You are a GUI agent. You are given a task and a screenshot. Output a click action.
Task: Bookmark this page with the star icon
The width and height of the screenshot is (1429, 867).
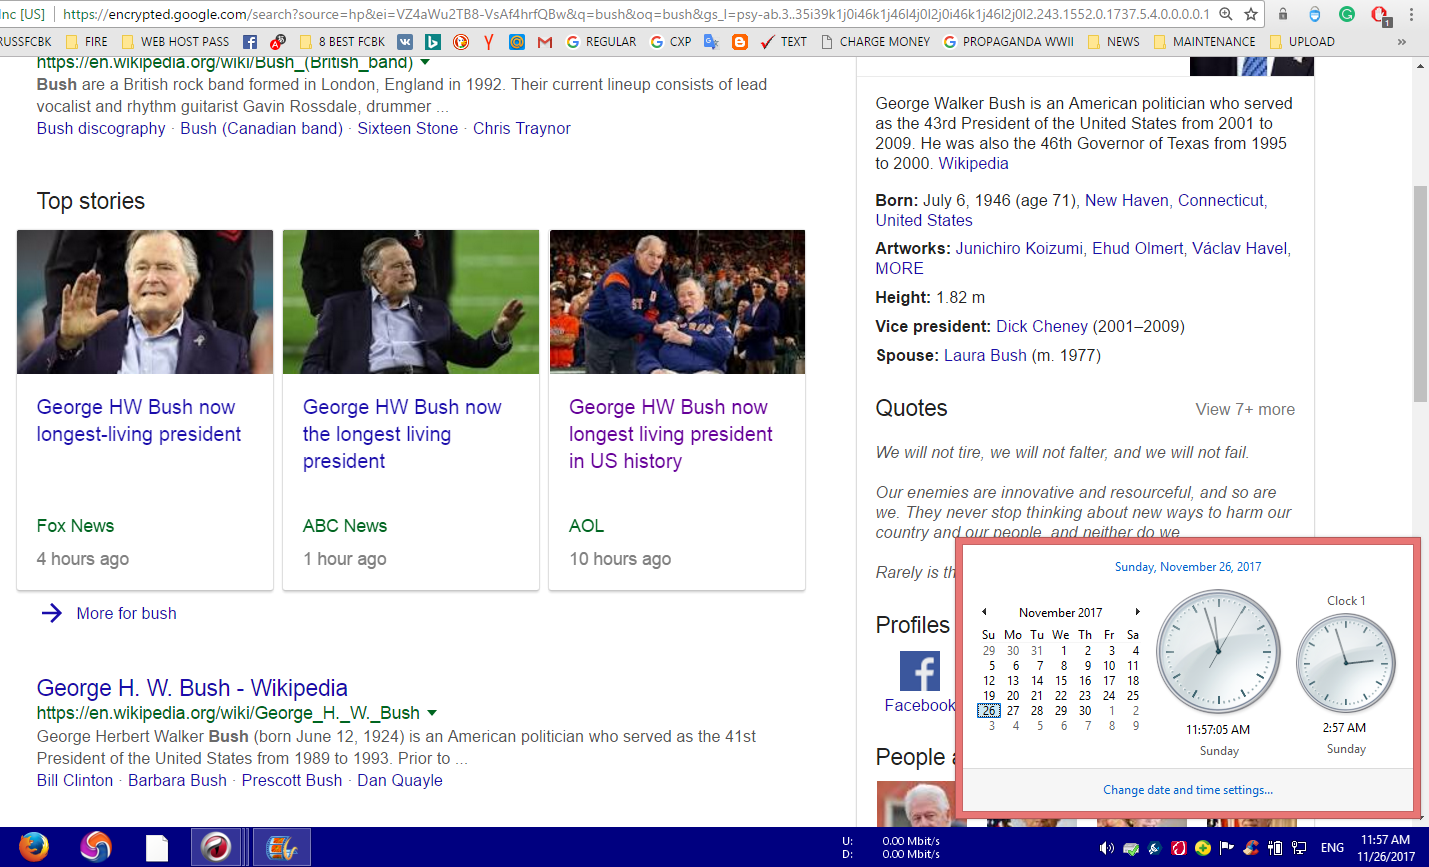(1251, 14)
